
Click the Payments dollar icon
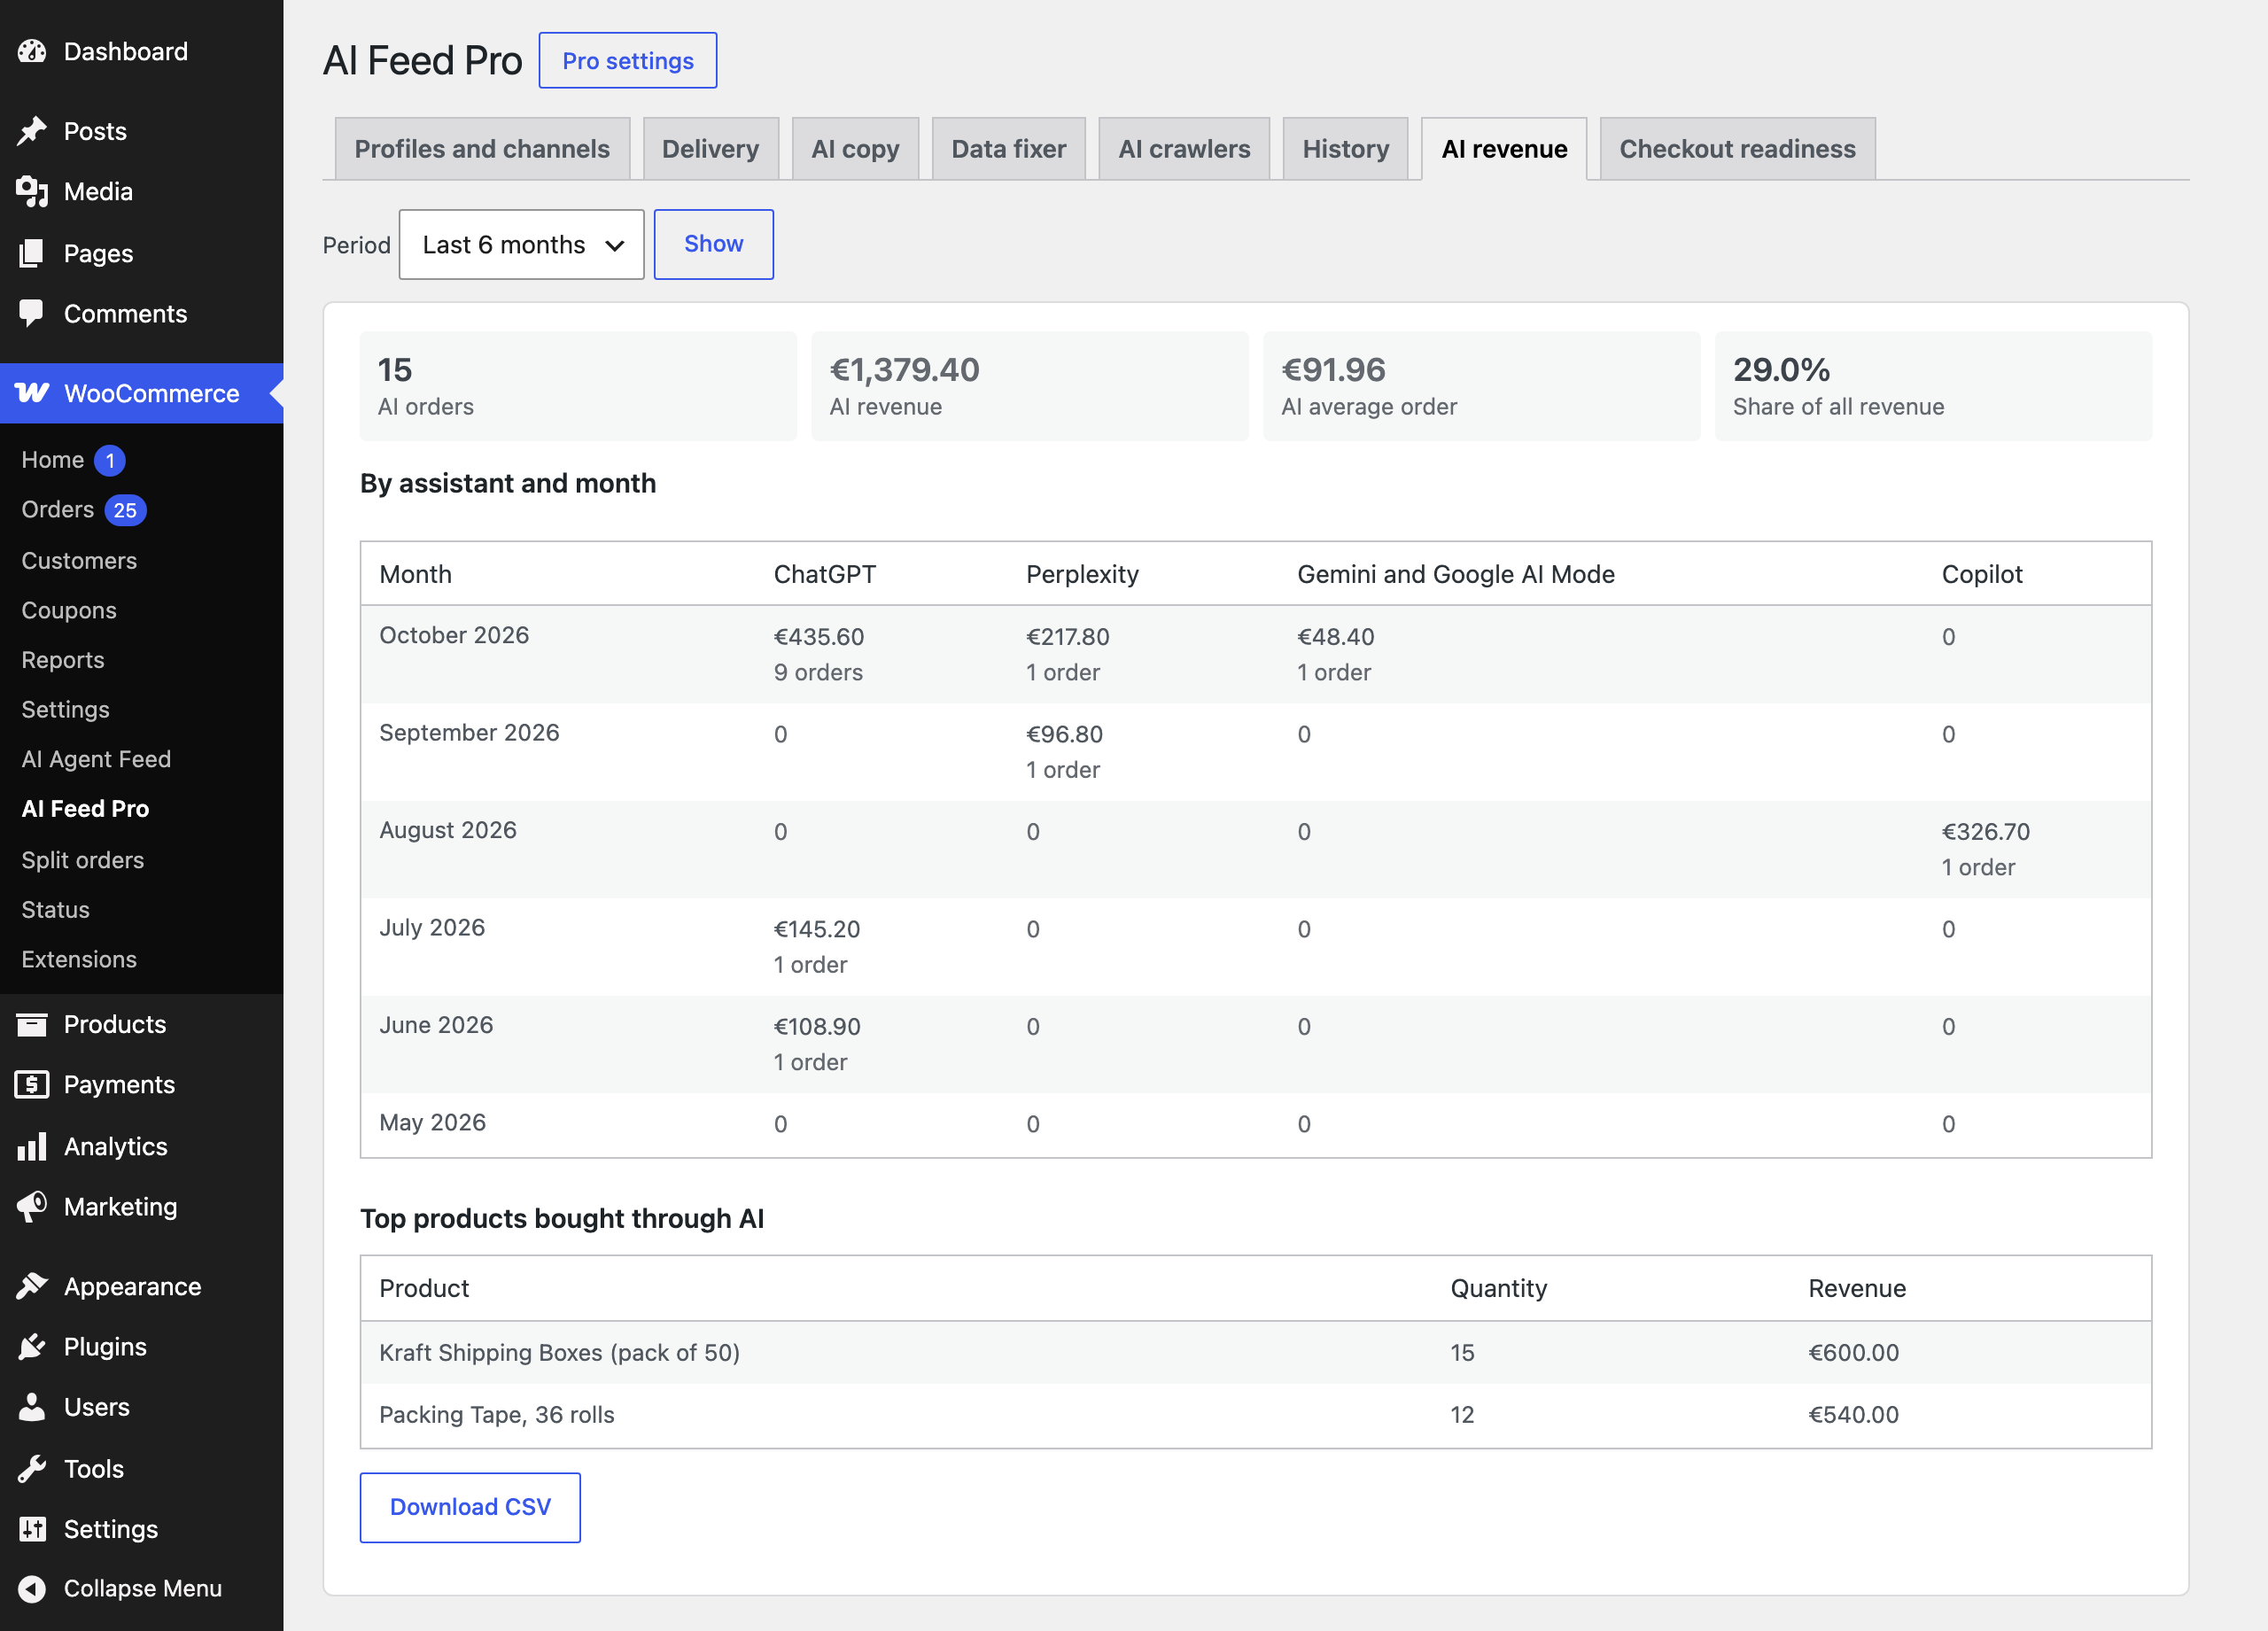point(32,1084)
